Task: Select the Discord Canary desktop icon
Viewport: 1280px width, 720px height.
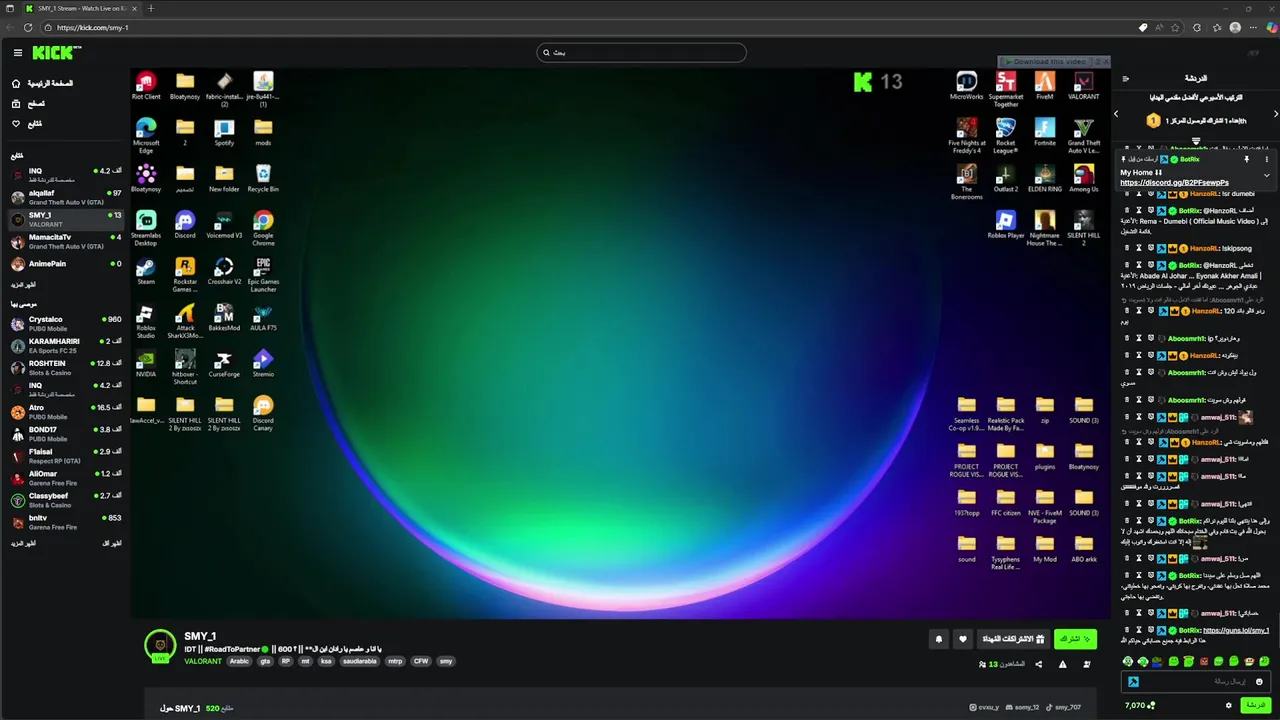Action: 263,413
